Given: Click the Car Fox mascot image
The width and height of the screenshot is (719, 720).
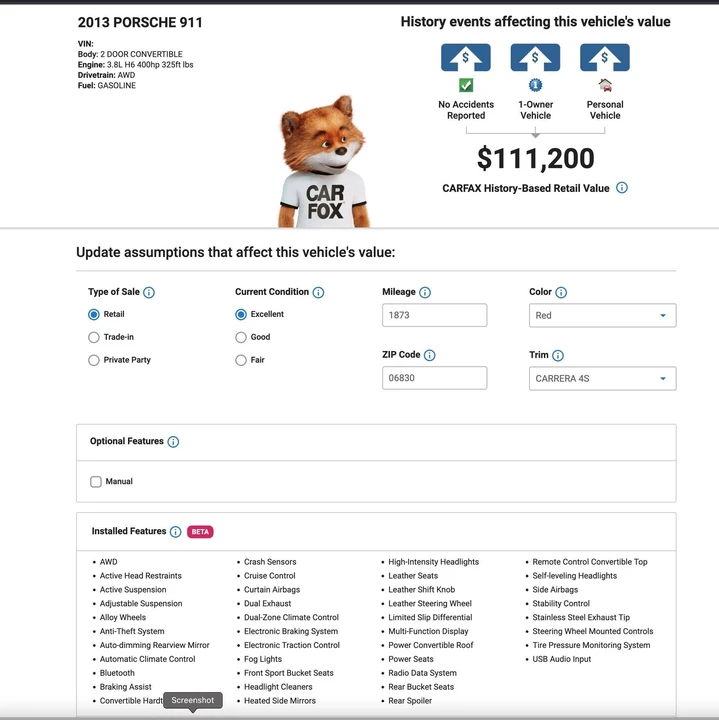Looking at the screenshot, I should pos(323,162).
